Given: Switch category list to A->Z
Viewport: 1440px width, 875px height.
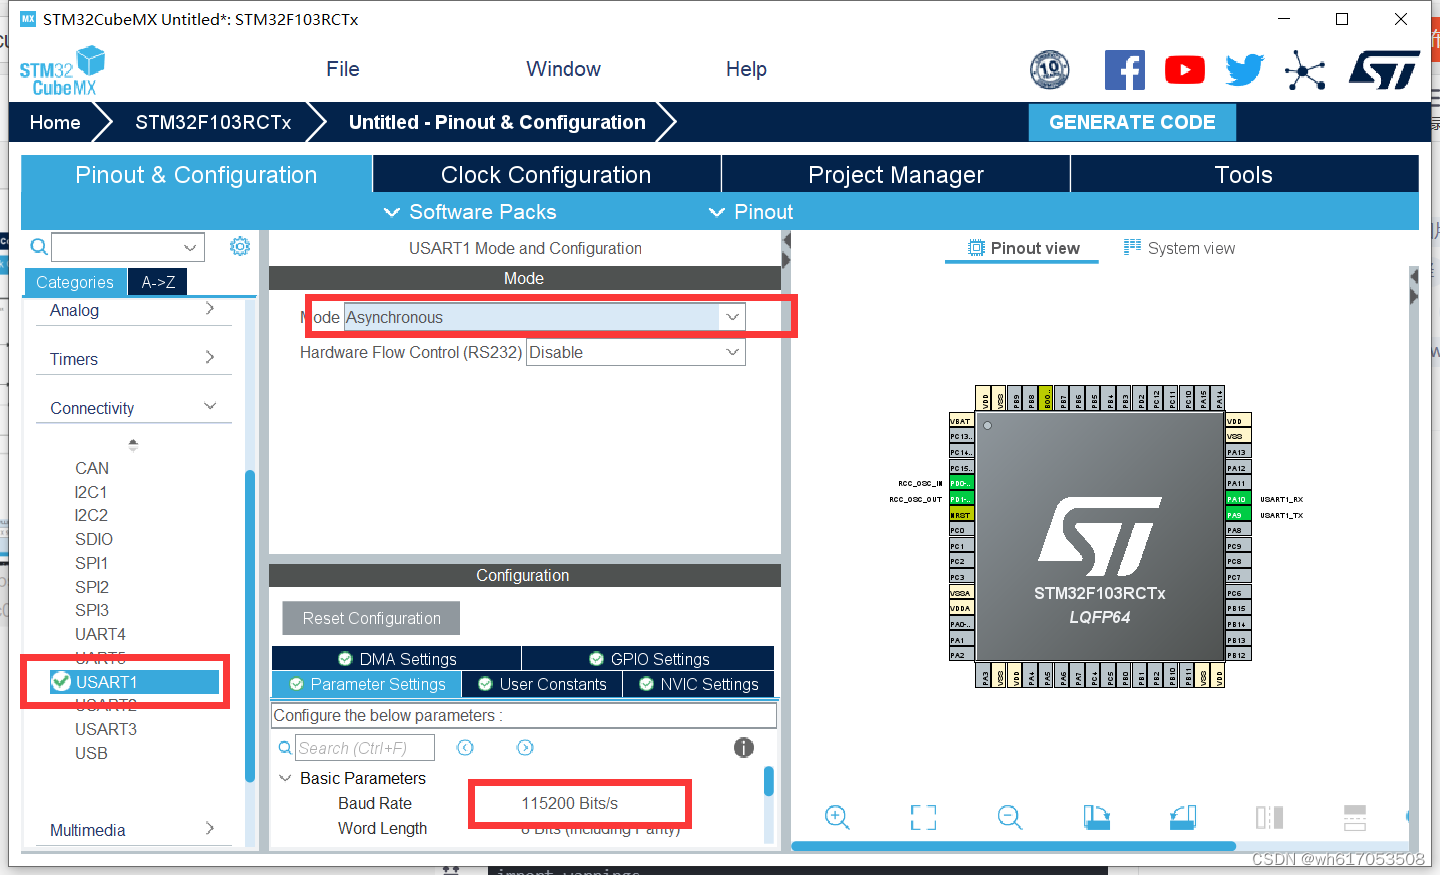Looking at the screenshot, I should pyautogui.click(x=158, y=282).
